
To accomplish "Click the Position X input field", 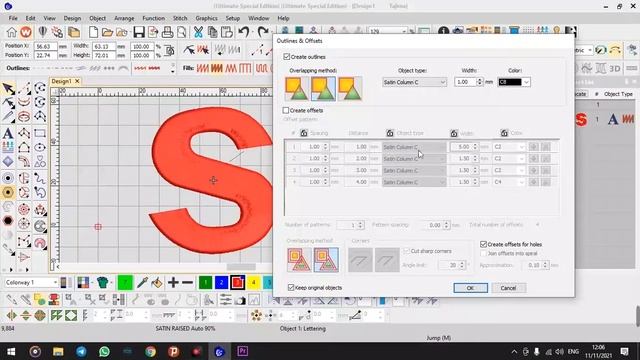I will click(x=45, y=47).
